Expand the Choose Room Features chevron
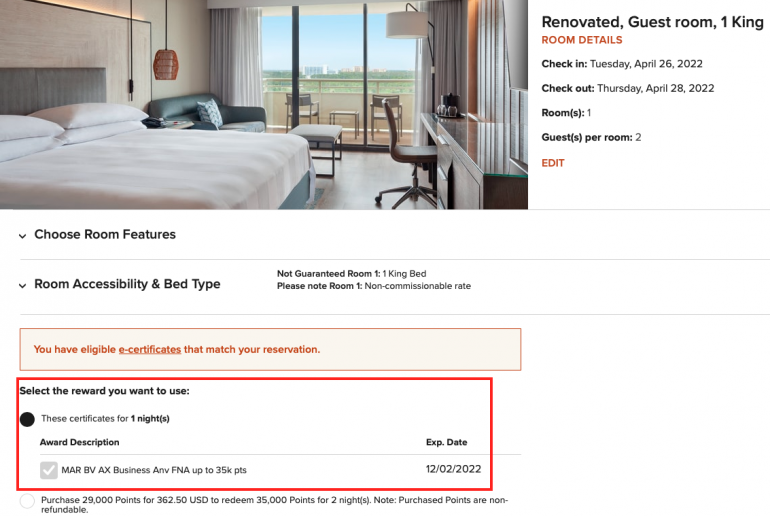The width and height of the screenshot is (770, 516). [x=22, y=235]
